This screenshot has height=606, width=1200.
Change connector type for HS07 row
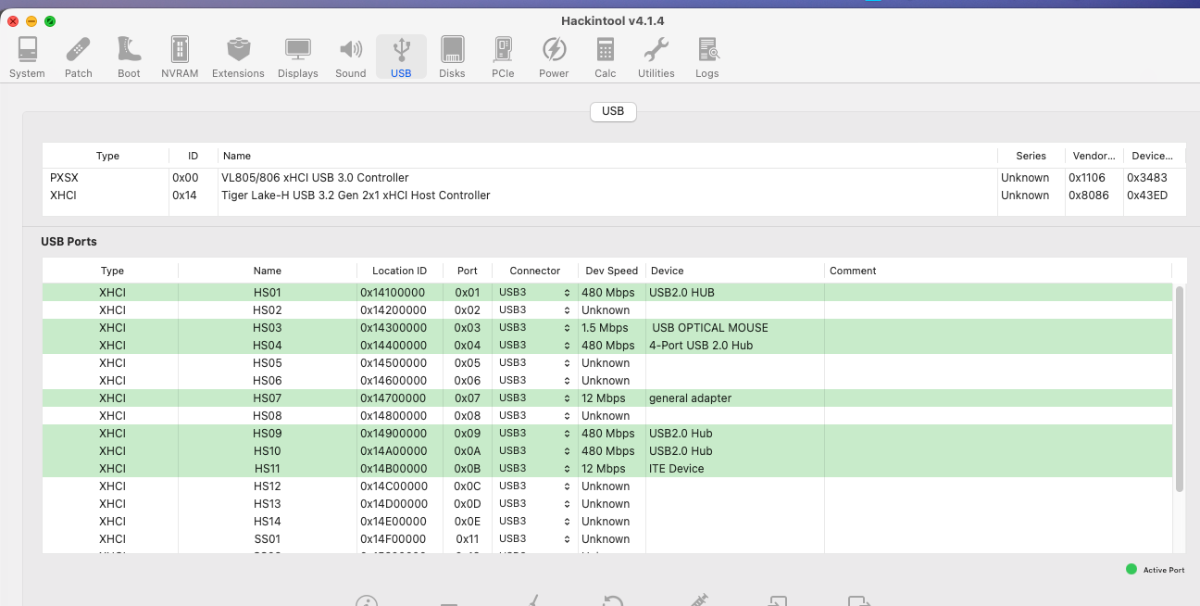coord(535,398)
